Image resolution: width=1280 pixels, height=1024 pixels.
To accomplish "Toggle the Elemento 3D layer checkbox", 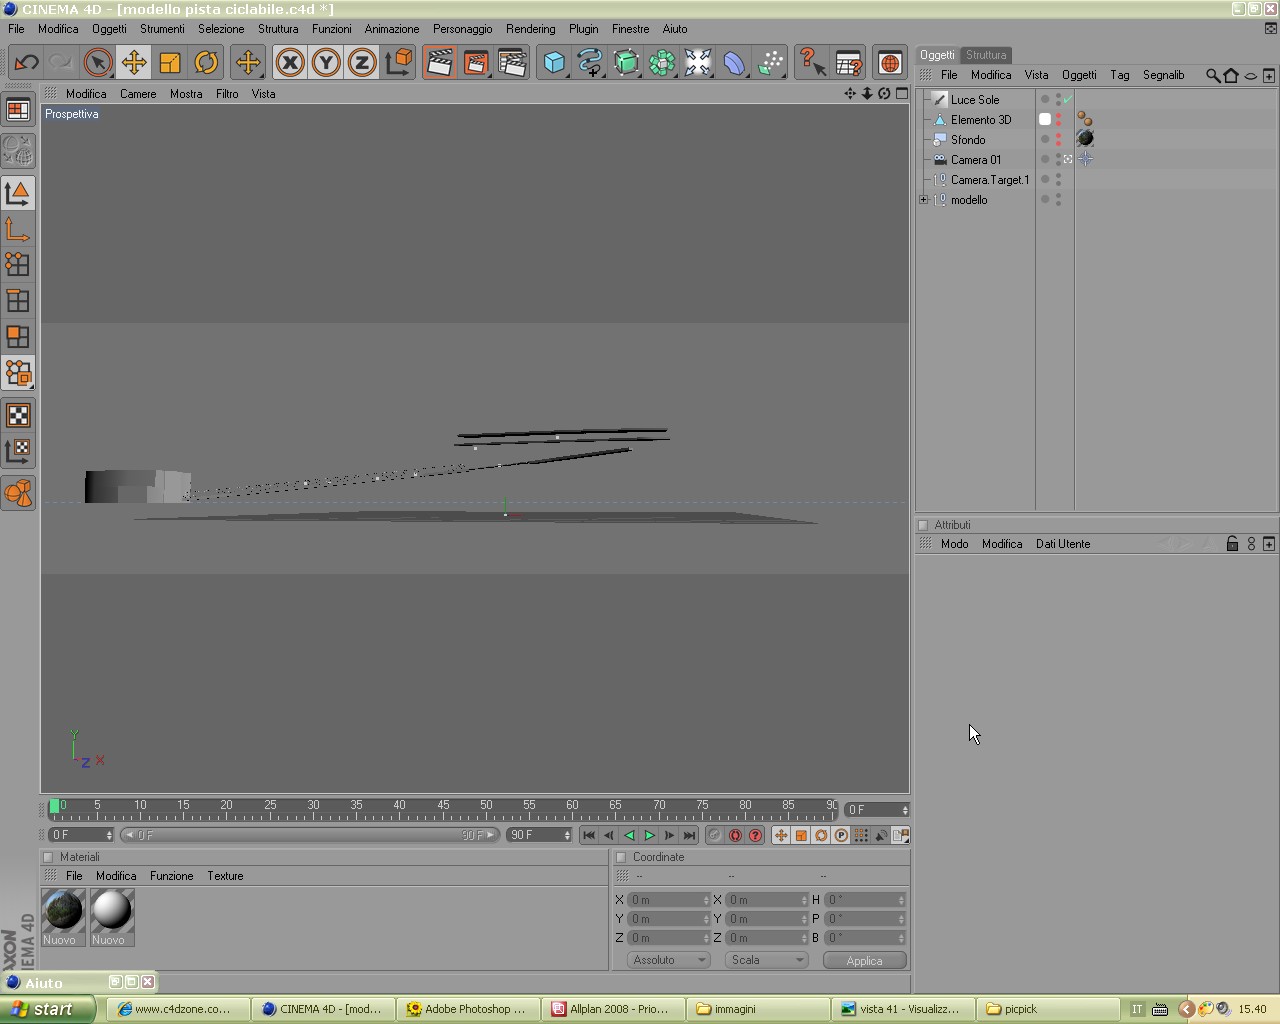I will click(1045, 120).
